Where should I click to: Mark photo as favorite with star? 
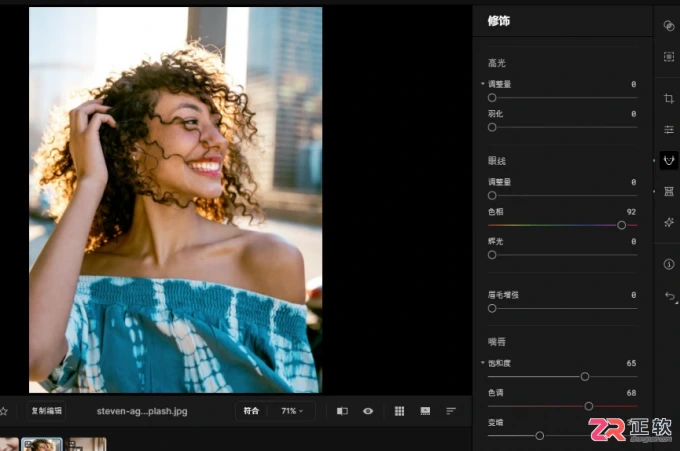click(3, 411)
